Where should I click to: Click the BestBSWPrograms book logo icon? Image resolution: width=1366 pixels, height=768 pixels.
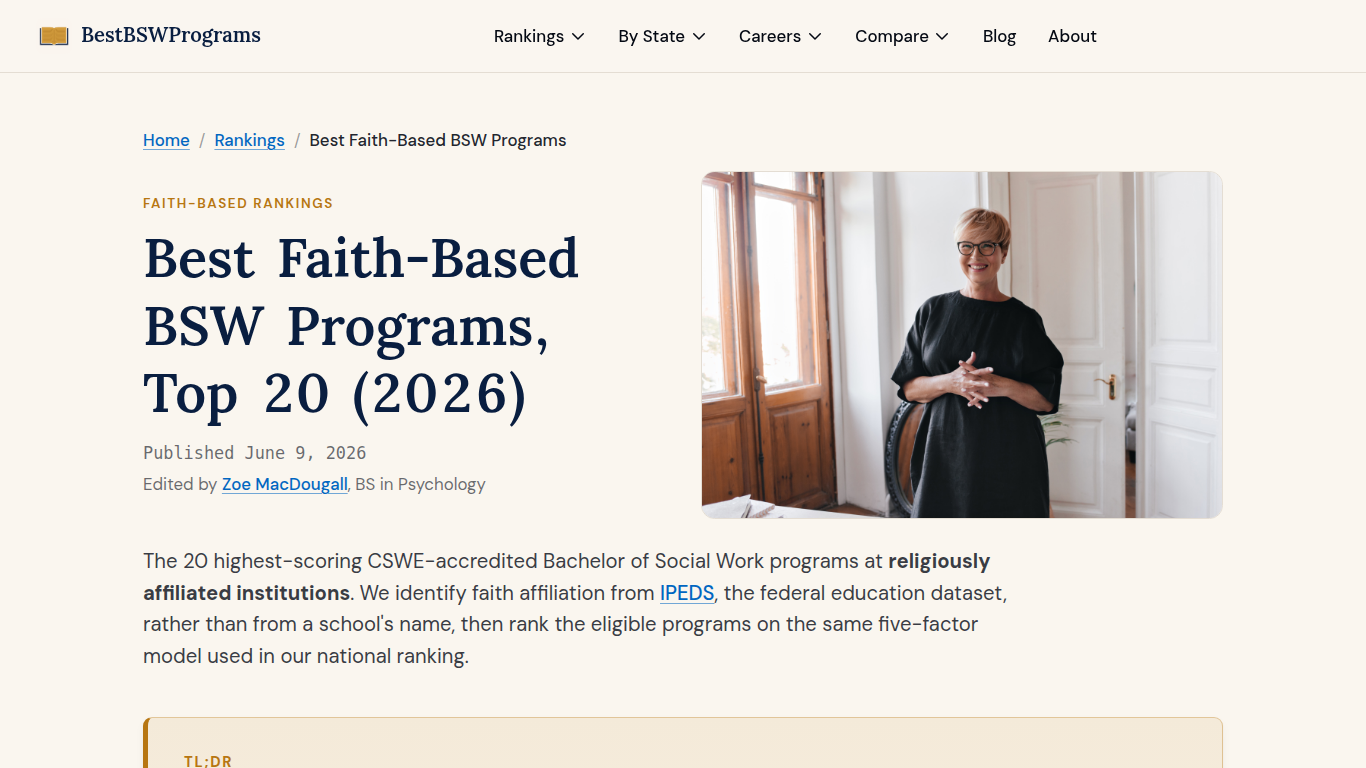(x=54, y=36)
